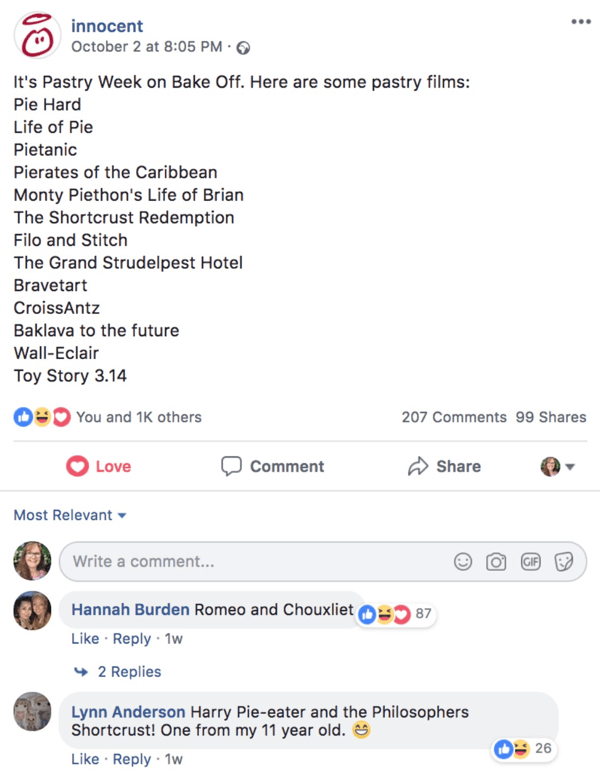Click the innocent page logo avatar

33,36
